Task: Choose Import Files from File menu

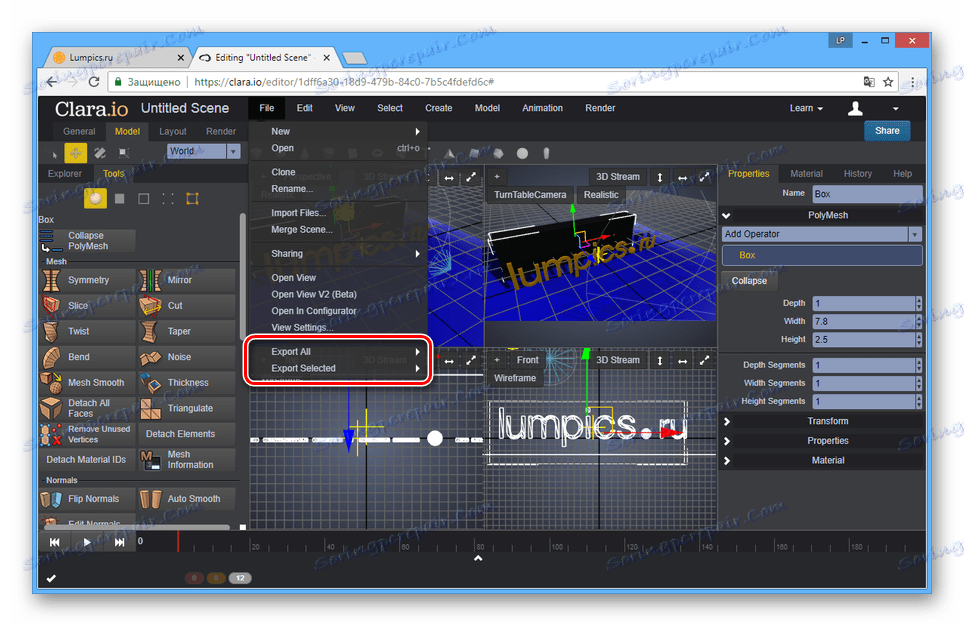Action: click(299, 213)
